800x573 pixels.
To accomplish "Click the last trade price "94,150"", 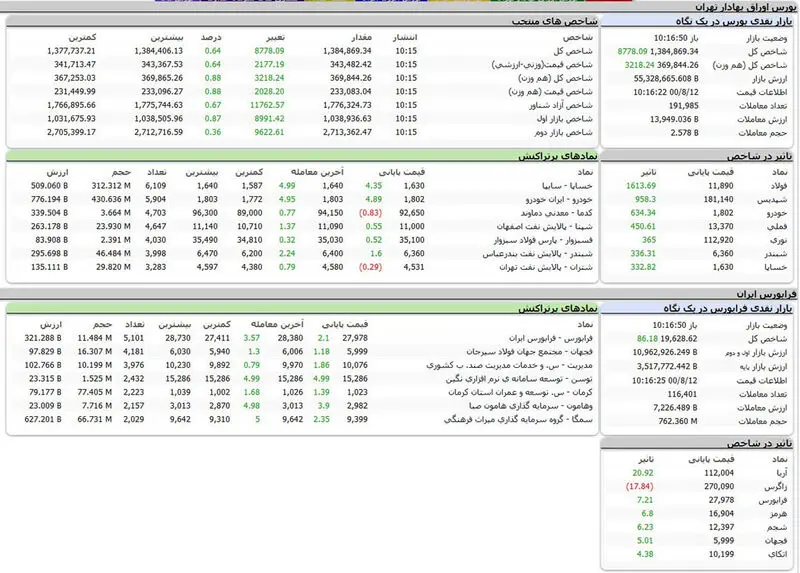I will [331, 213].
